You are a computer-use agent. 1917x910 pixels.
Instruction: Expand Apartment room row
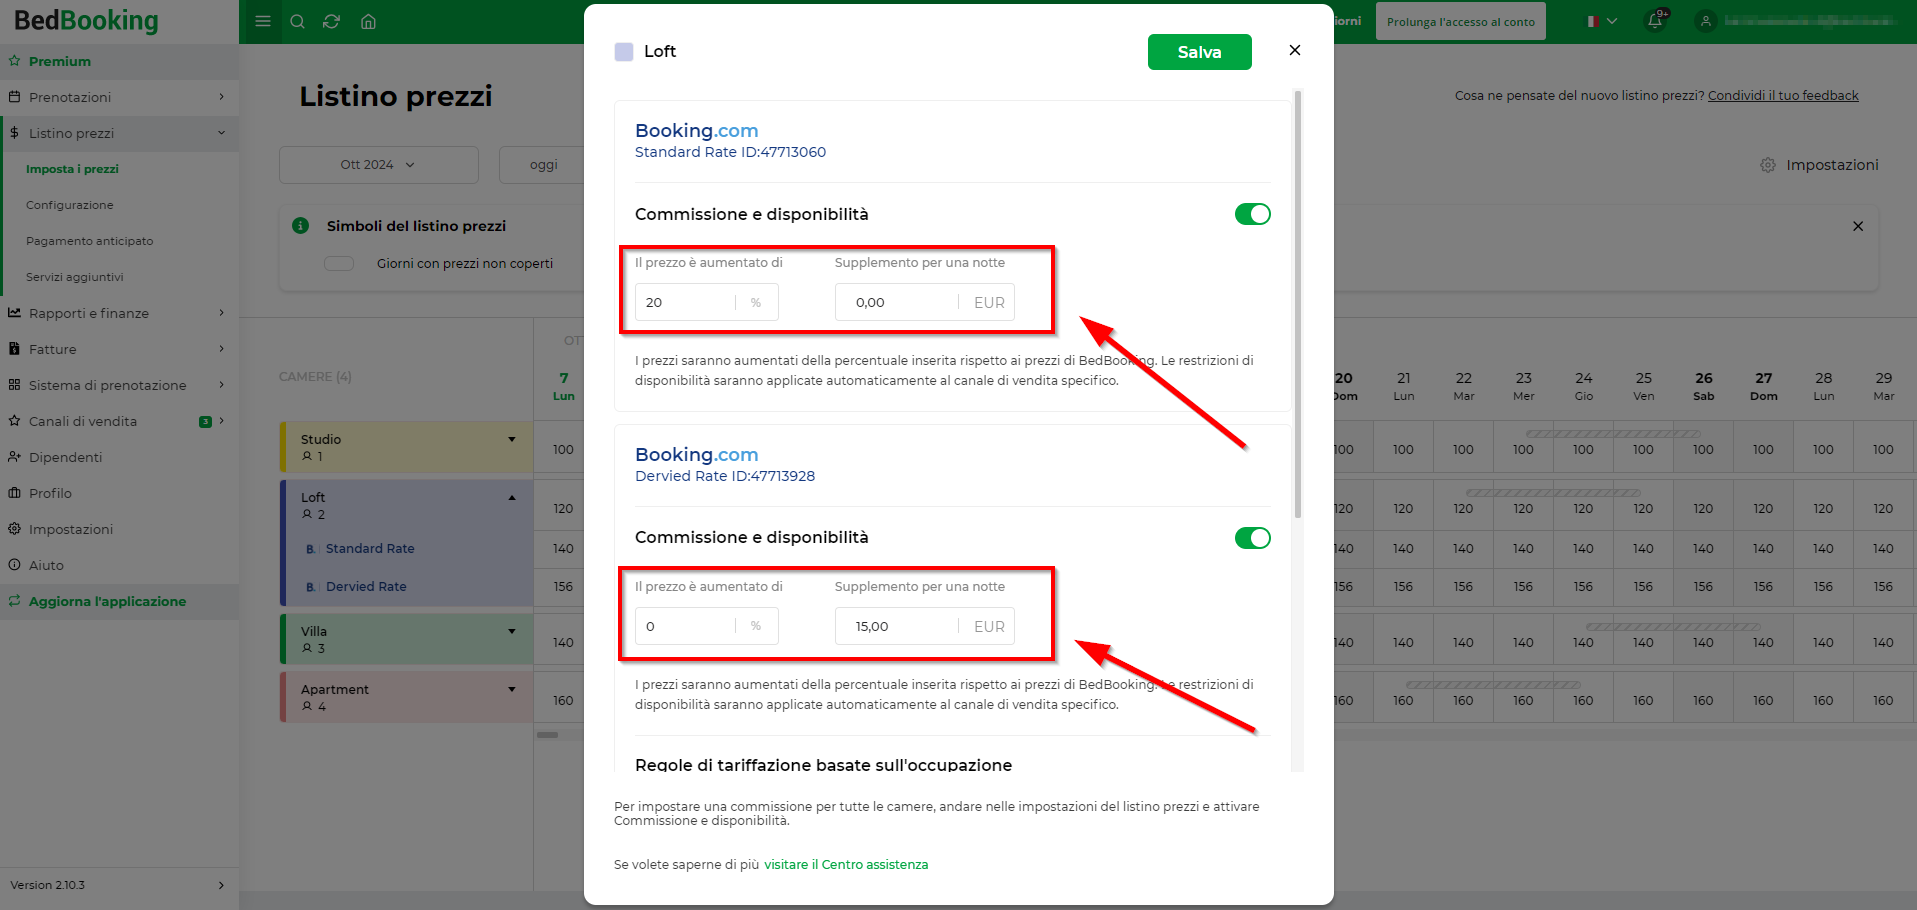(x=512, y=689)
